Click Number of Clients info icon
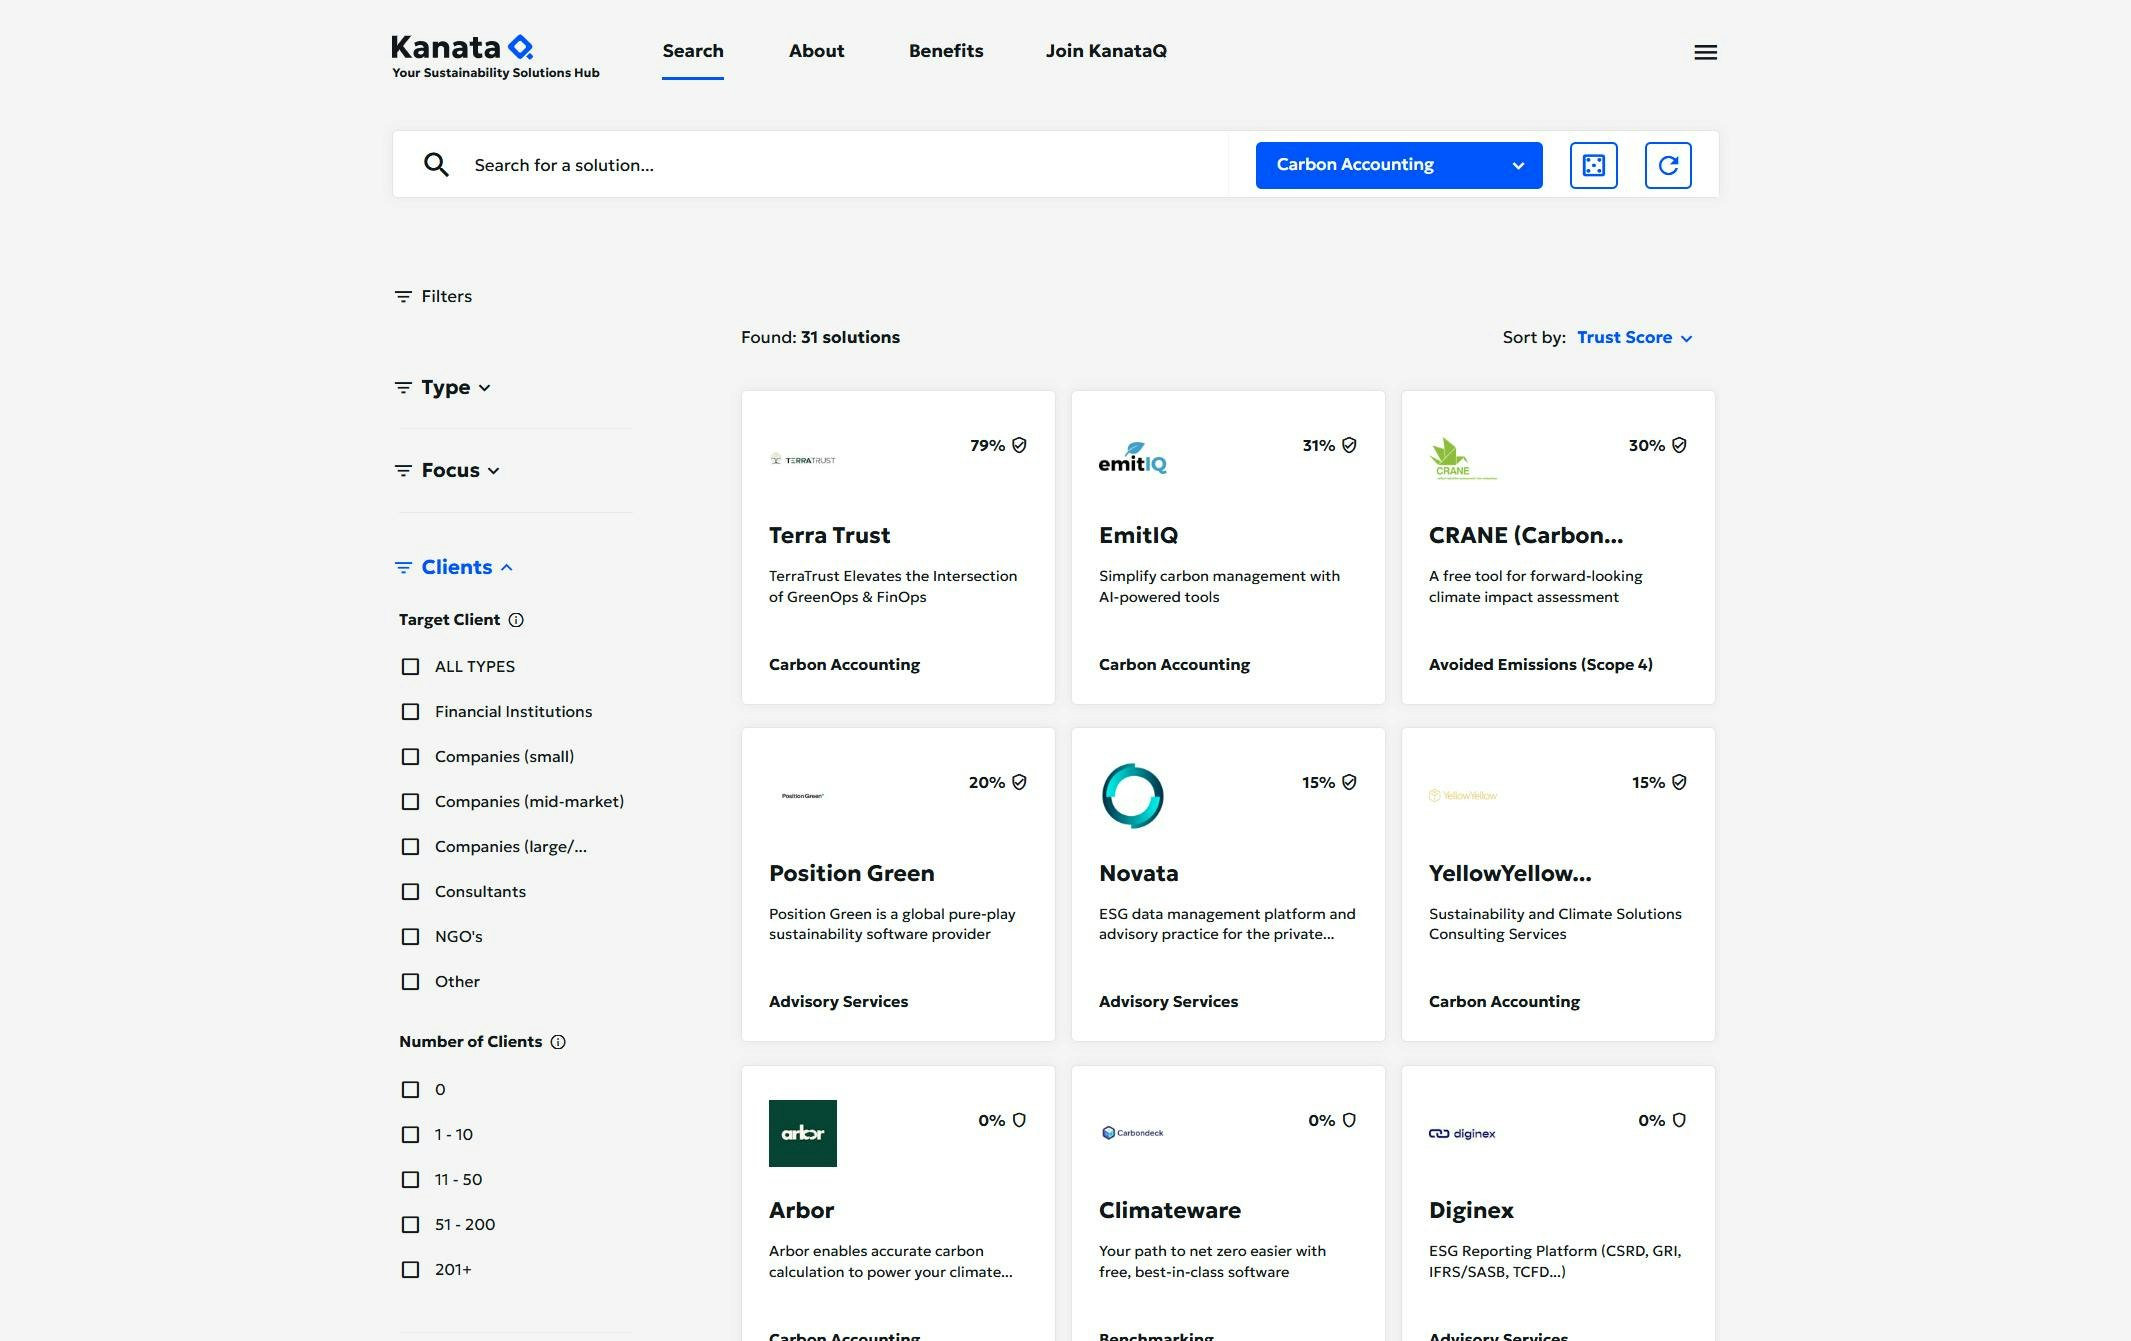Image resolution: width=2131 pixels, height=1341 pixels. (x=558, y=1042)
